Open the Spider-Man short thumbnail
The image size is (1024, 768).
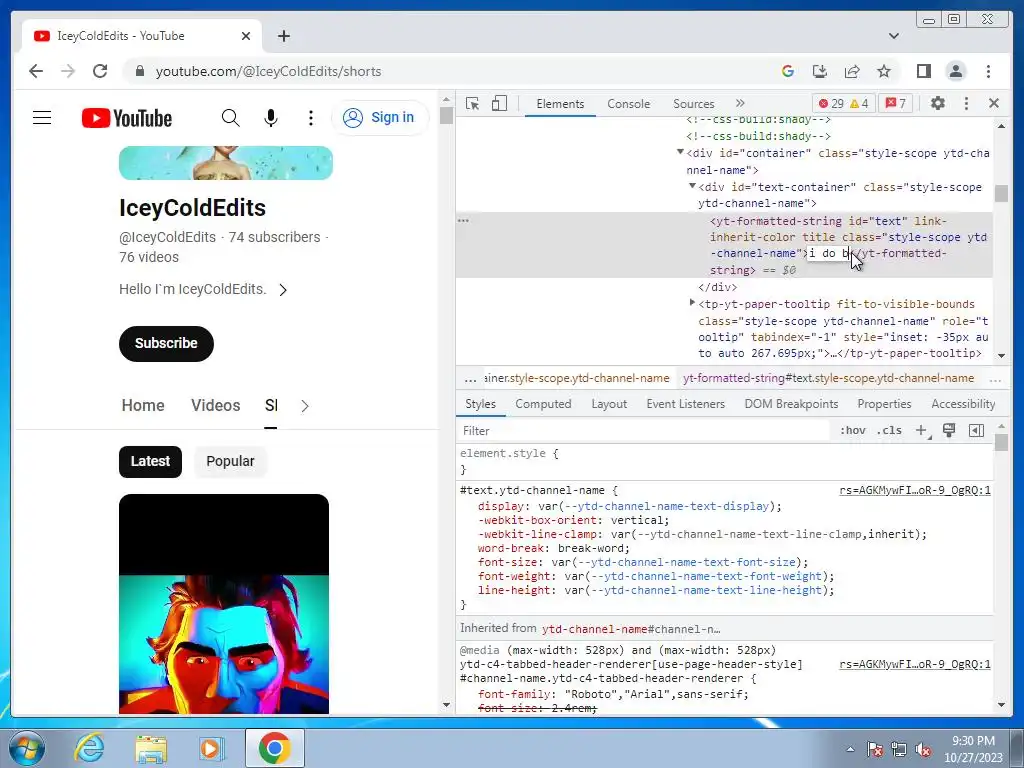tap(223, 604)
